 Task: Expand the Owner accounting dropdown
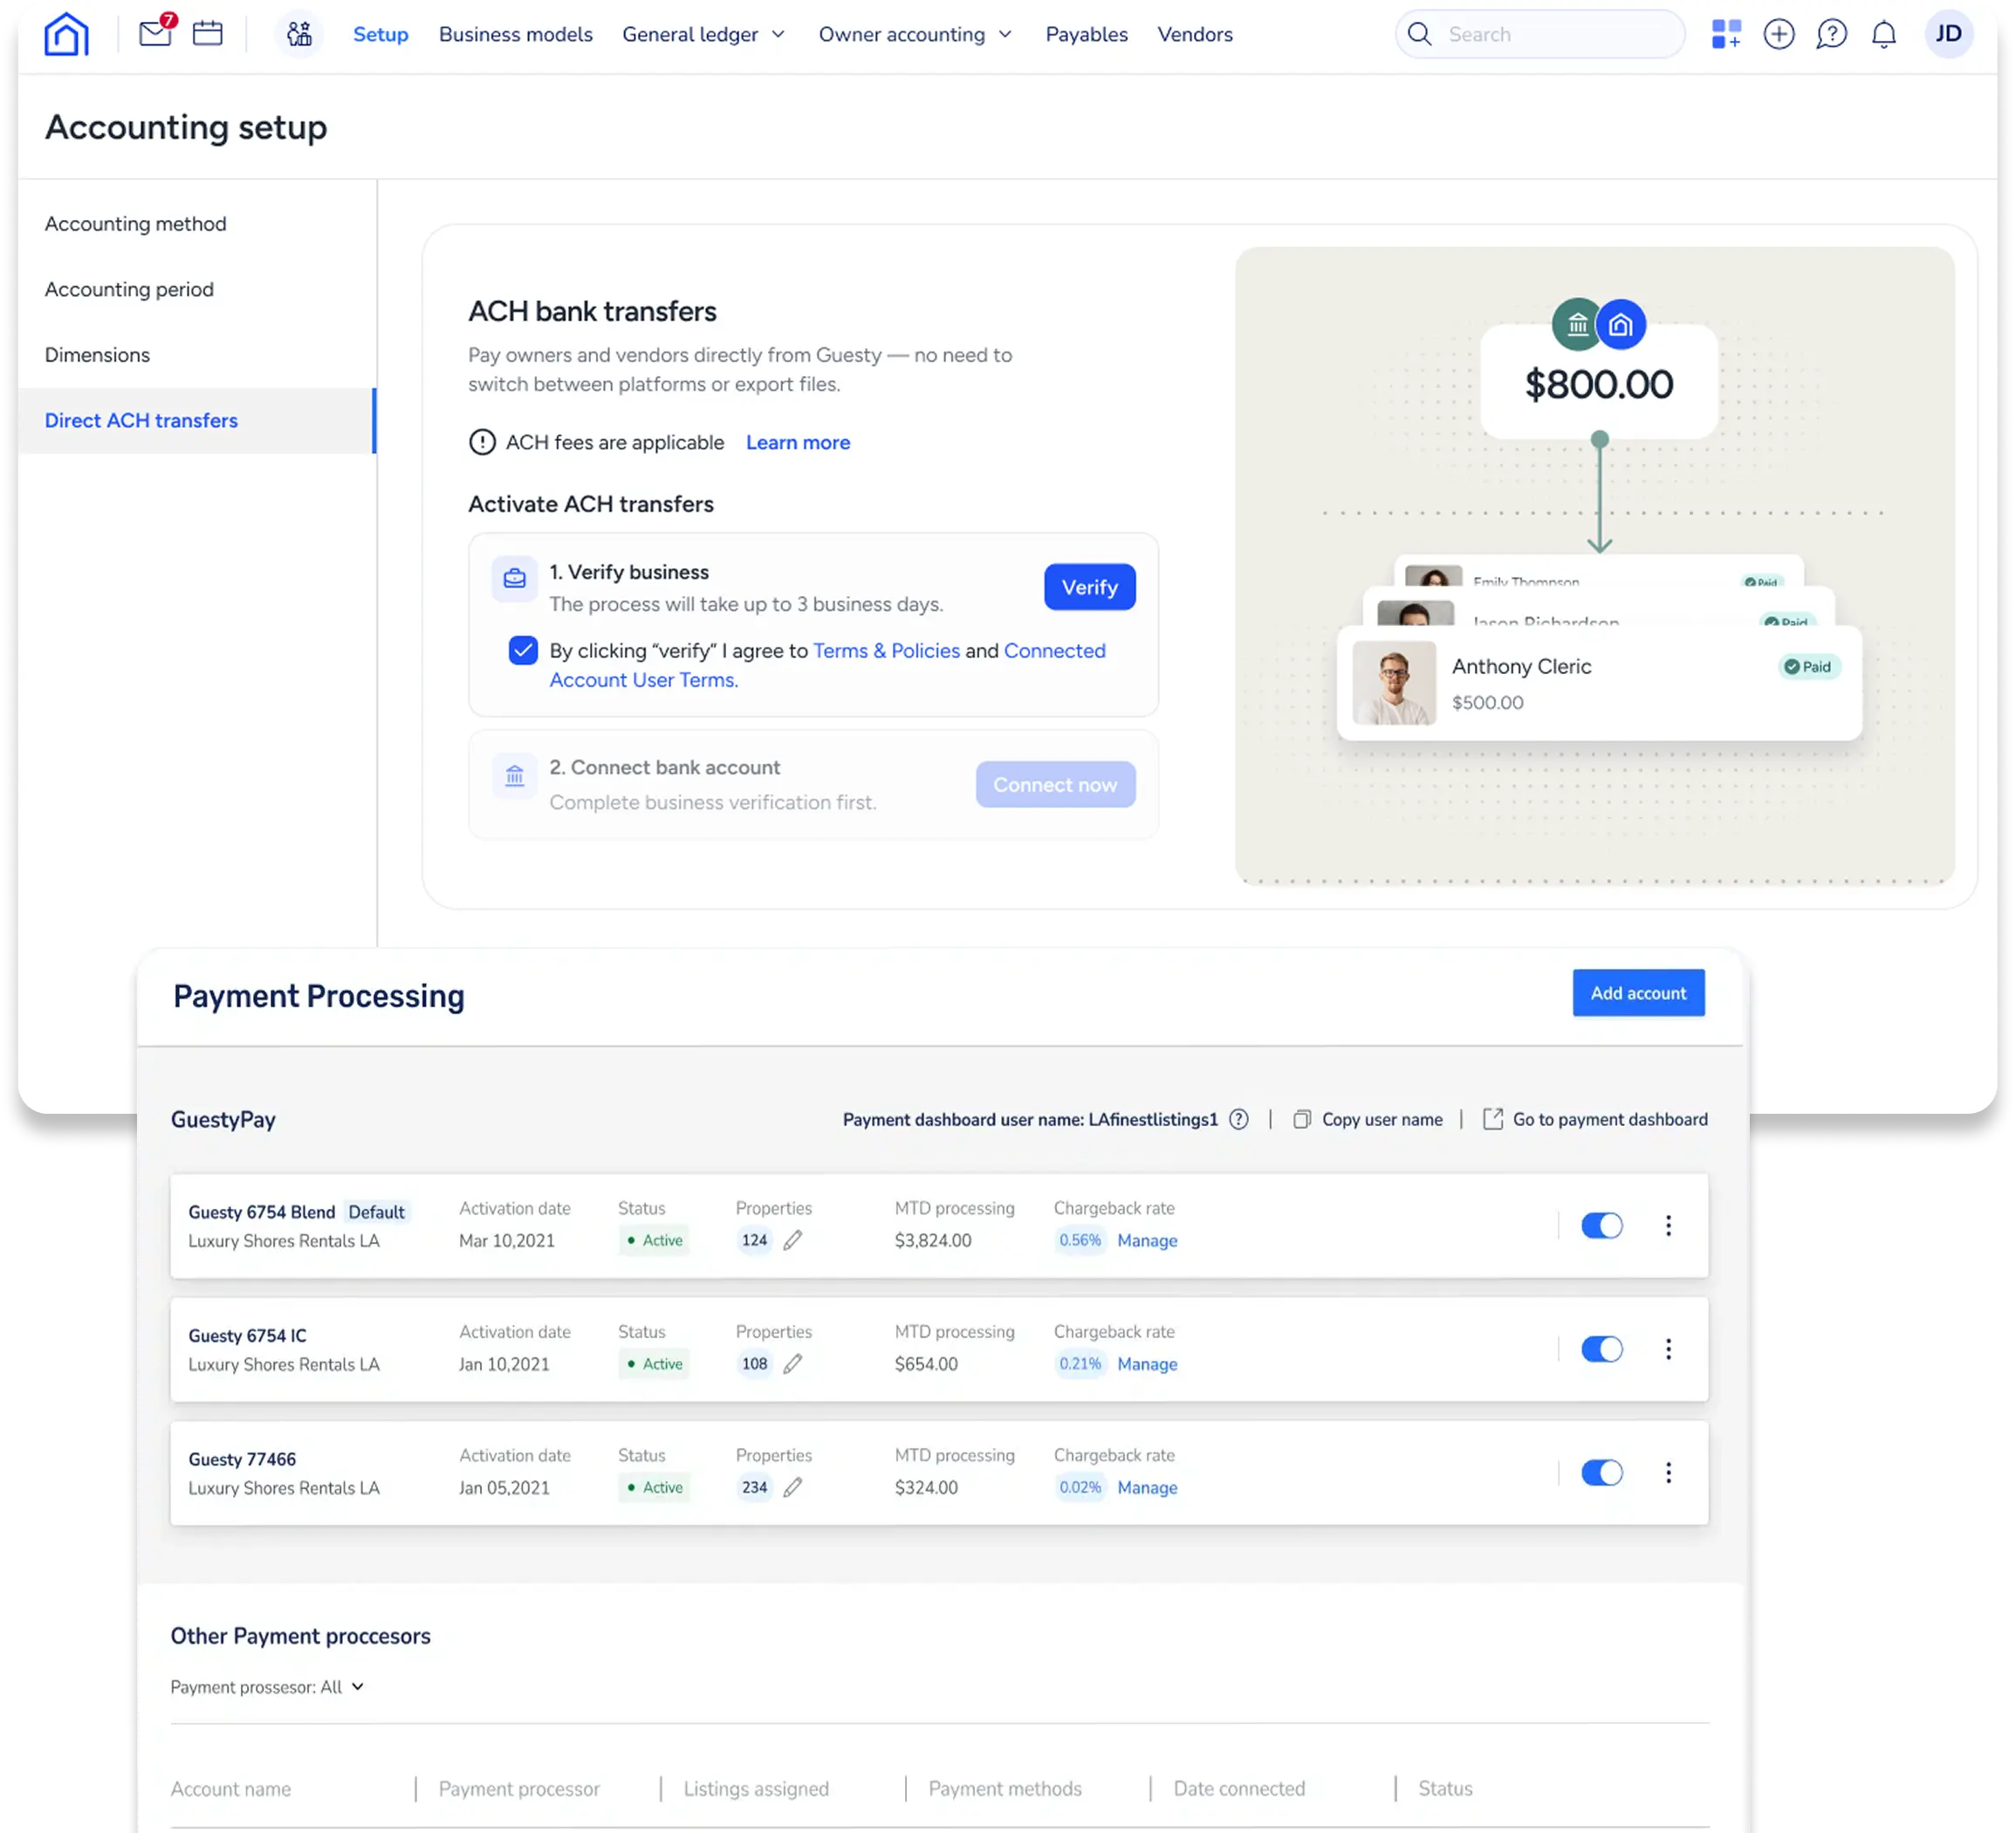point(915,34)
